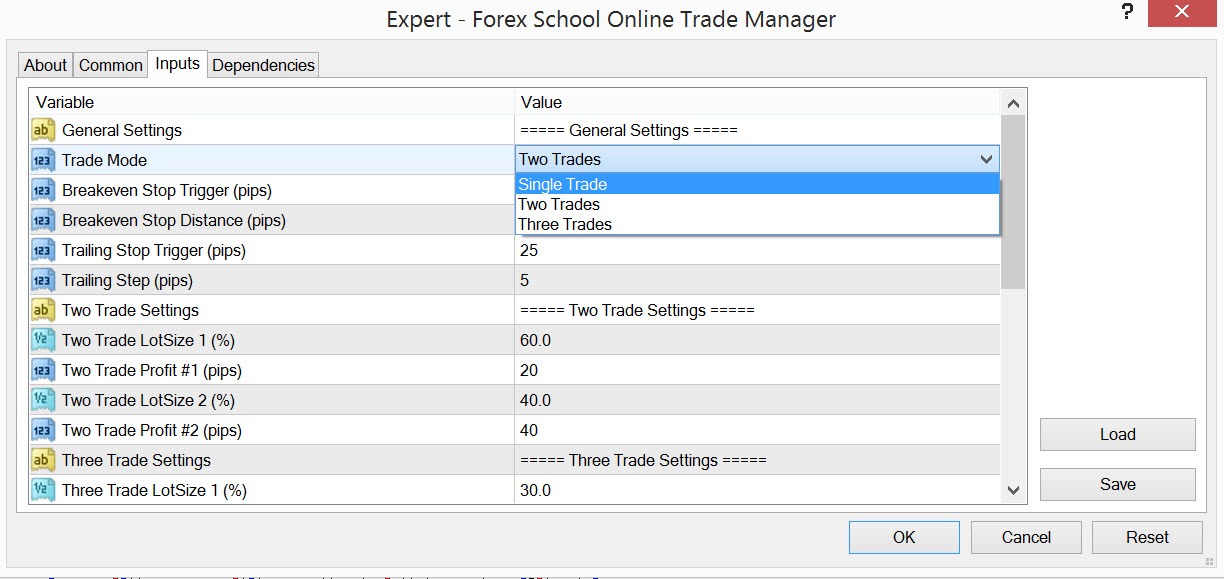This screenshot has height=579, width=1224.
Task: Switch to the Dependencies tab
Action: point(263,65)
